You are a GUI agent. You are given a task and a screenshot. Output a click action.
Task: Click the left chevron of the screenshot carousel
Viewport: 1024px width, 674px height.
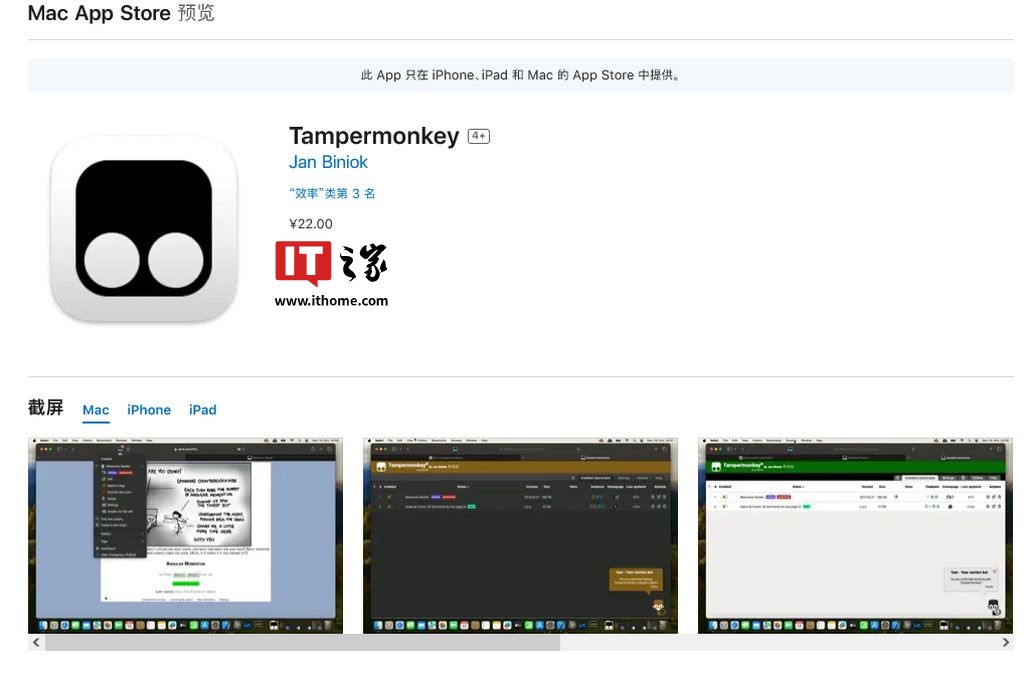(x=35, y=642)
